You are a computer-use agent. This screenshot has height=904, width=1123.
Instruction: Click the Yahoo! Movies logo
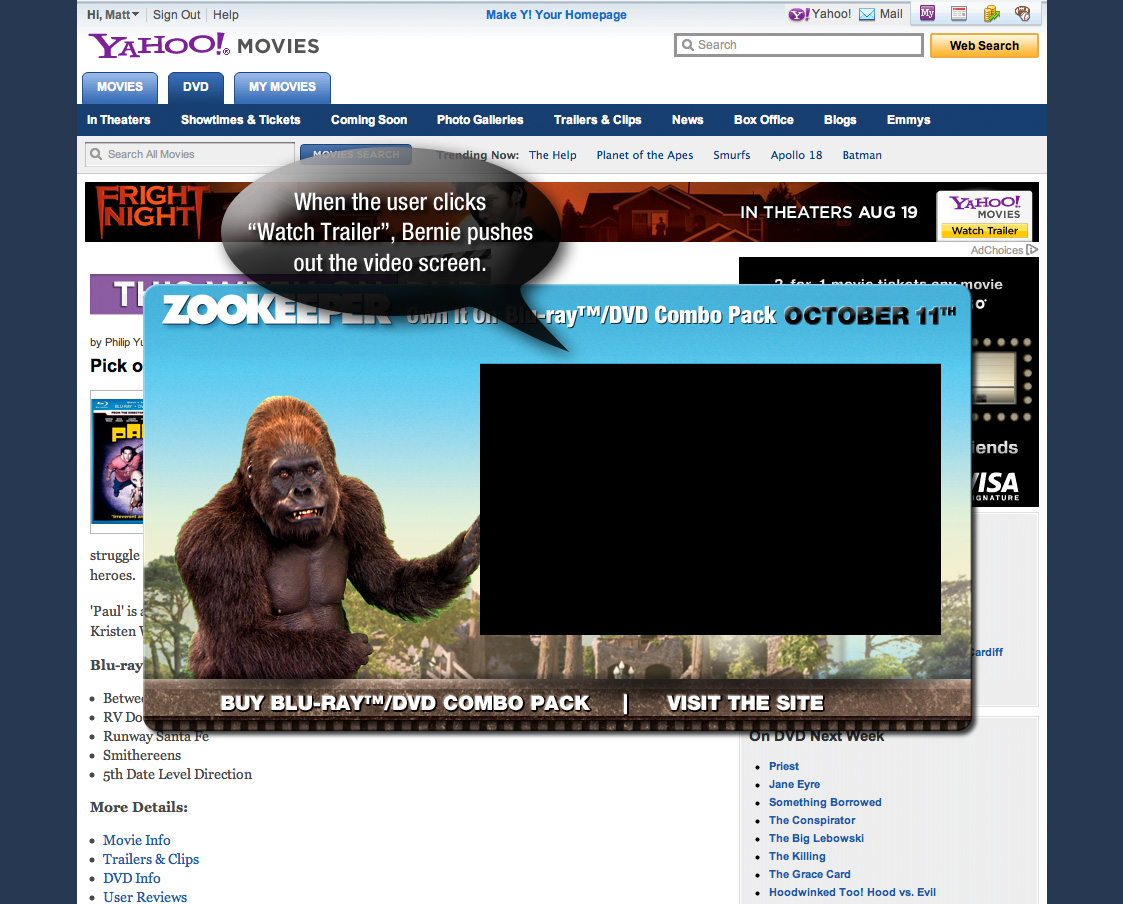coord(203,45)
